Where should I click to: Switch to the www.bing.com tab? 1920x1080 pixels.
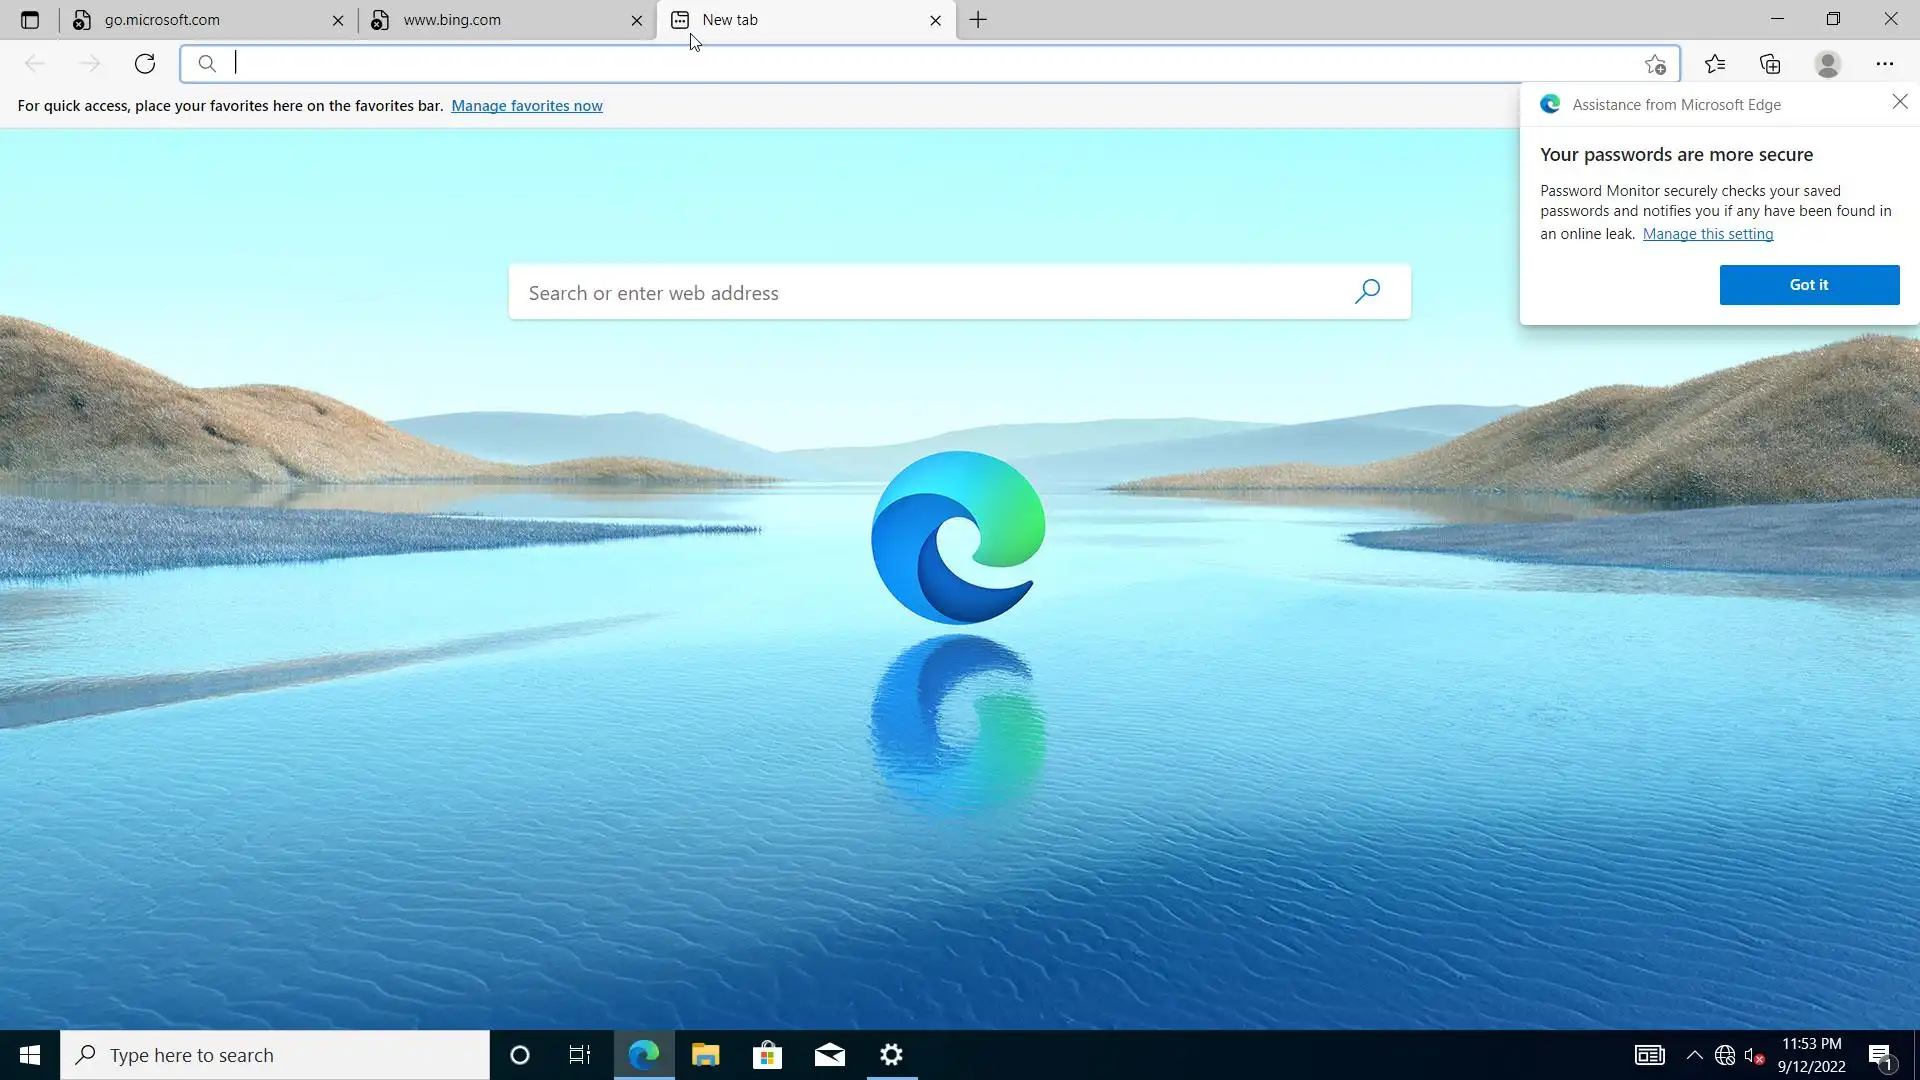tap(452, 20)
